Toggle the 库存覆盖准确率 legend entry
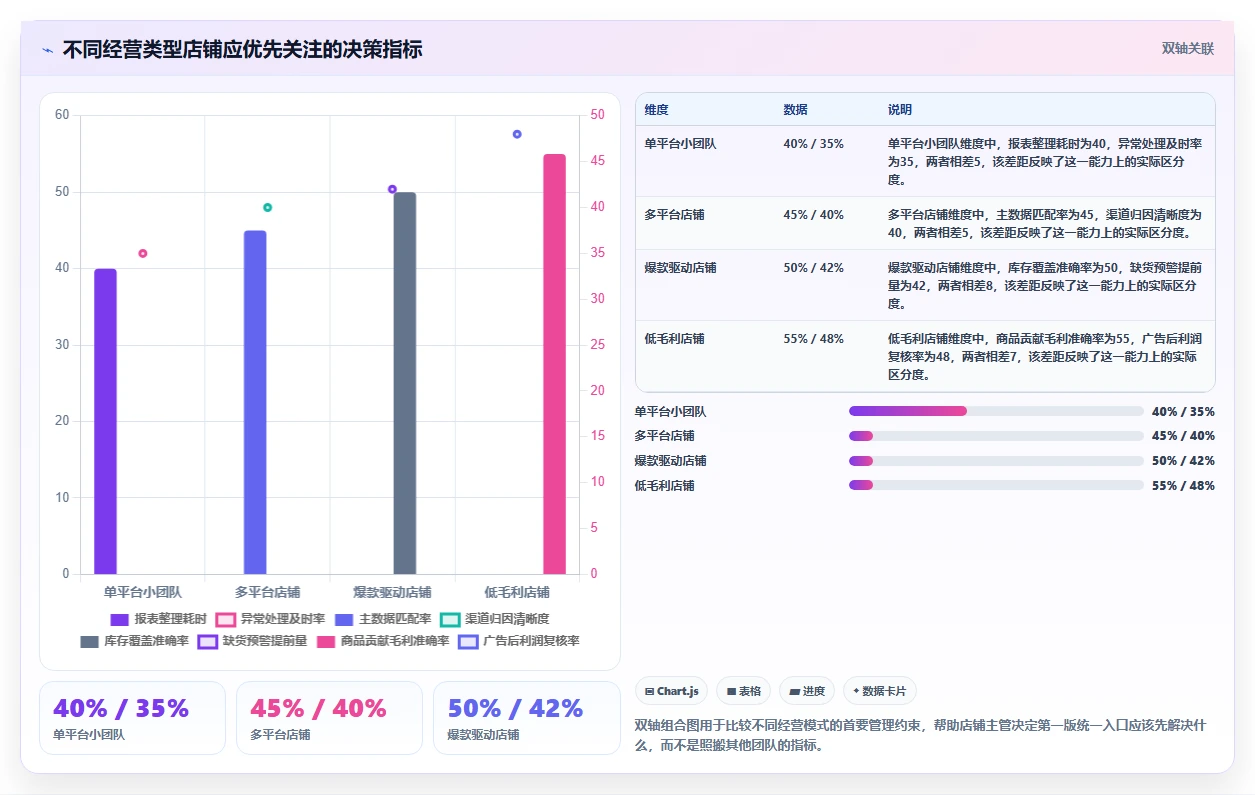Image resolution: width=1255 pixels, height=795 pixels. click(134, 641)
